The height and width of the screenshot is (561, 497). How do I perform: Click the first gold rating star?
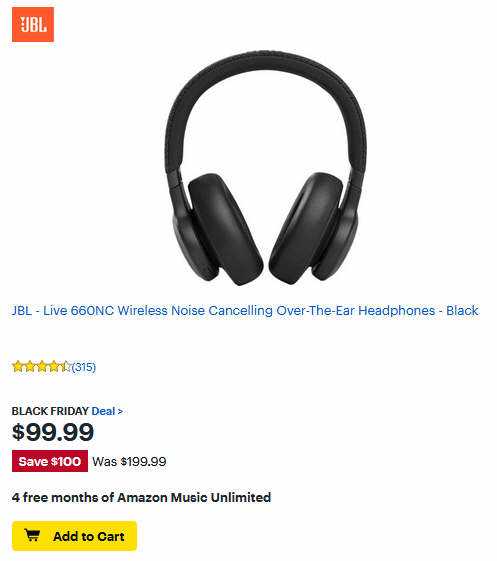click(x=18, y=366)
